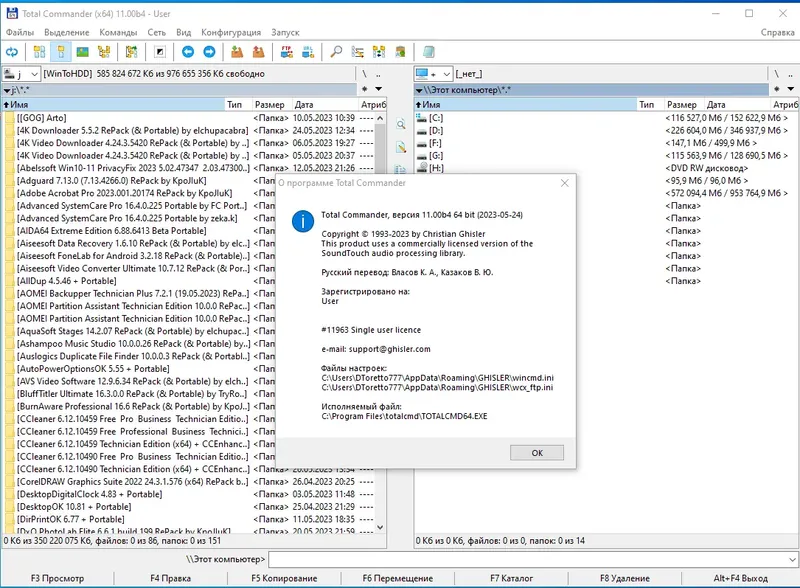
Task: Expand right panel path history at Этот компьютер
Action: (419, 90)
